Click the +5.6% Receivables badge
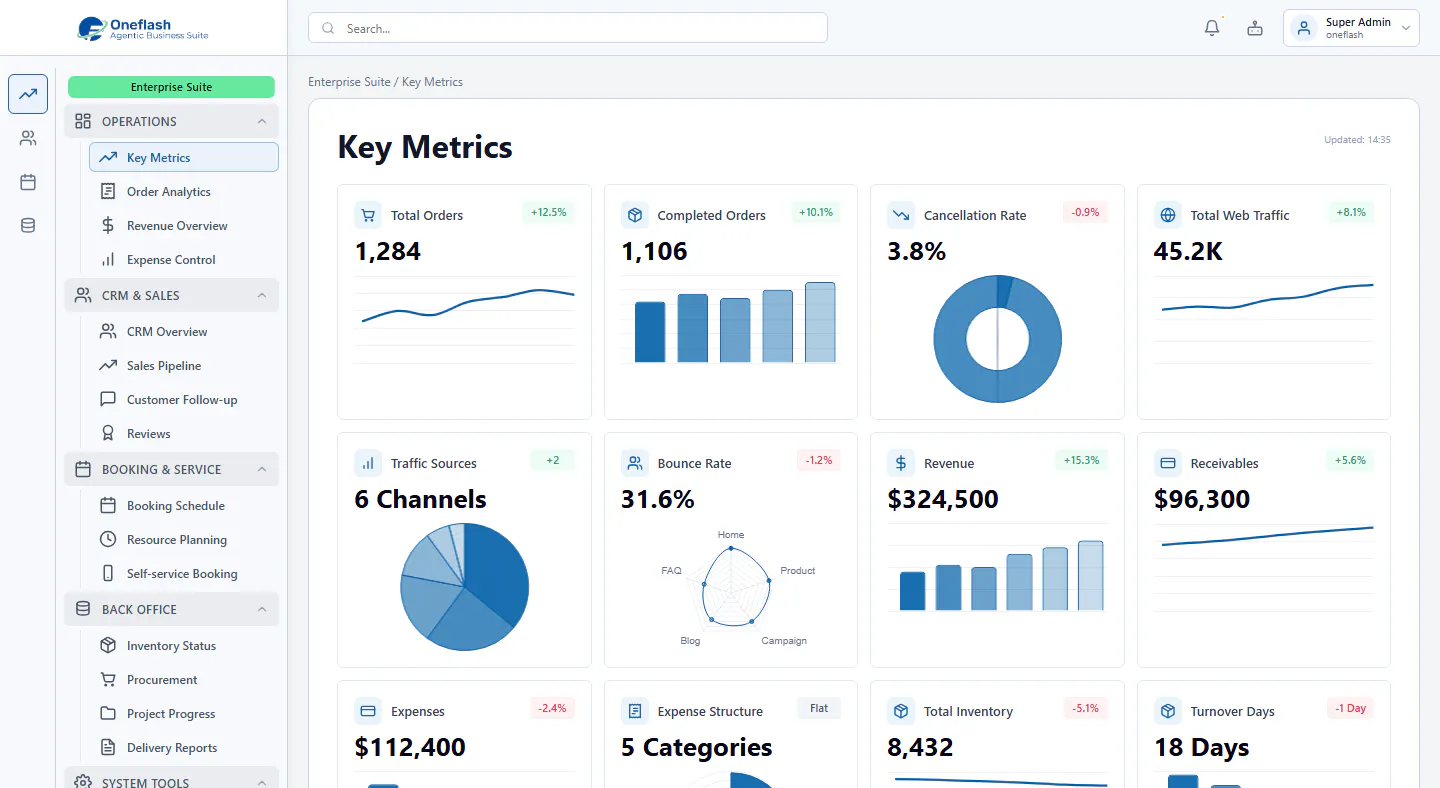 [x=1350, y=460]
